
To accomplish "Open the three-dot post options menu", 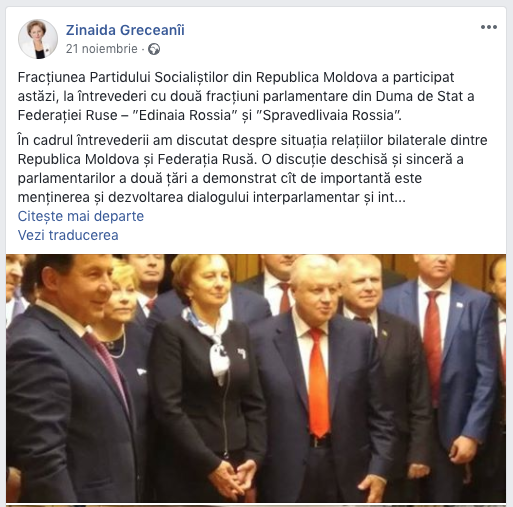I will tap(489, 27).
